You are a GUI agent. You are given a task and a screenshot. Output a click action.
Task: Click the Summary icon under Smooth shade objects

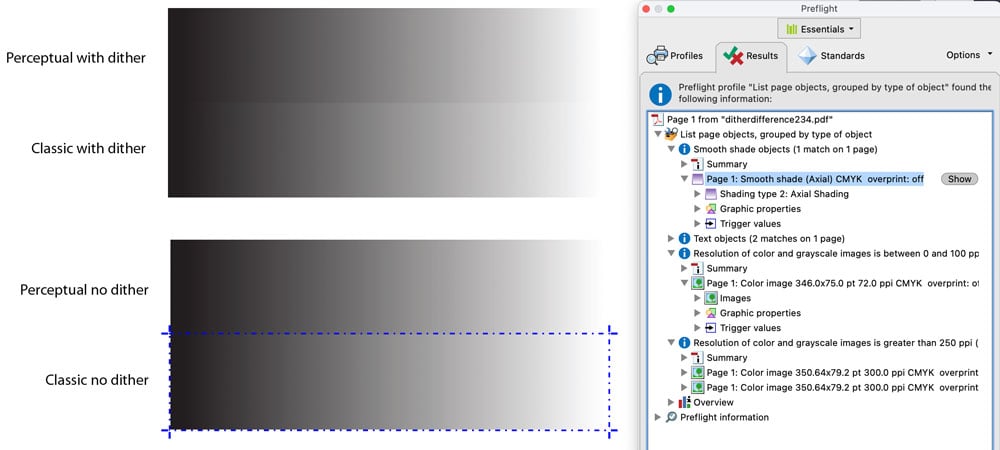tap(697, 164)
